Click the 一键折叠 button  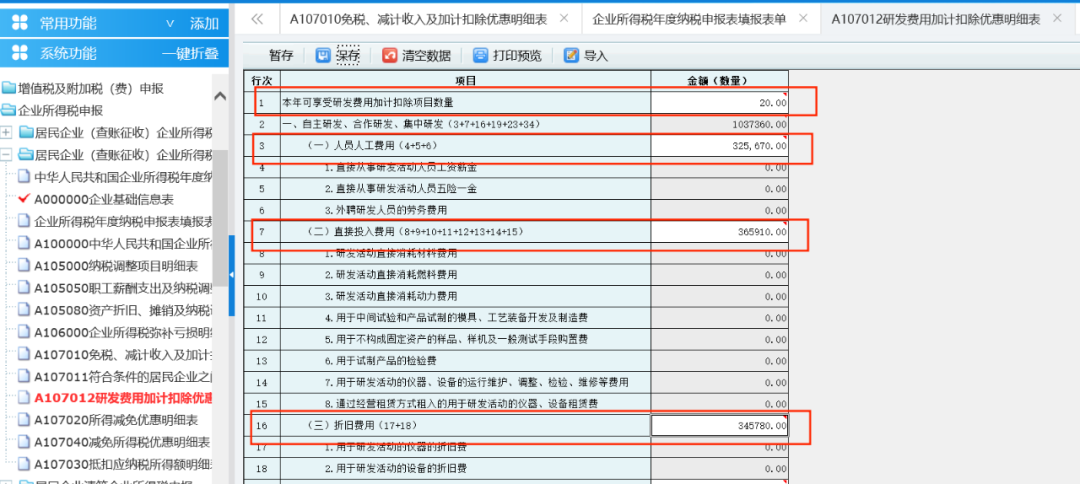point(190,54)
